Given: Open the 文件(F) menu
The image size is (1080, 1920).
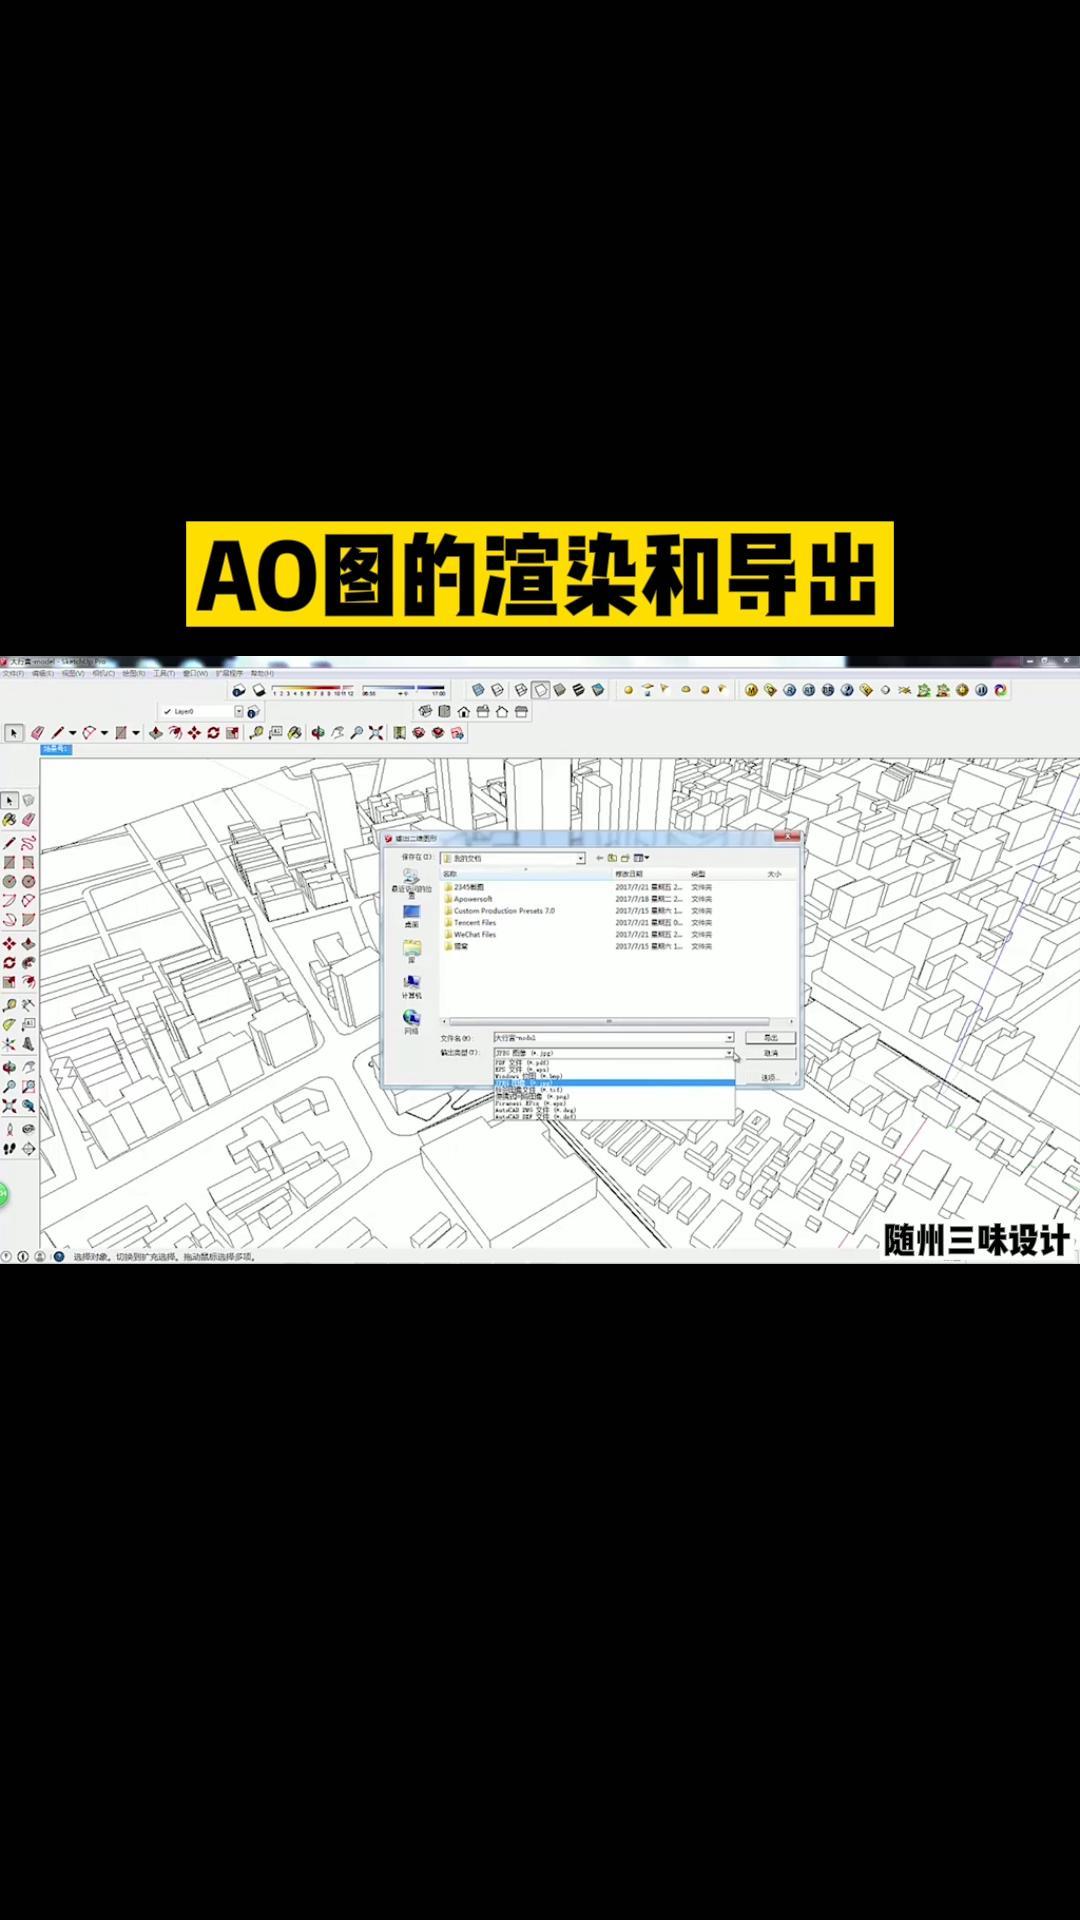Looking at the screenshot, I should (x=13, y=674).
